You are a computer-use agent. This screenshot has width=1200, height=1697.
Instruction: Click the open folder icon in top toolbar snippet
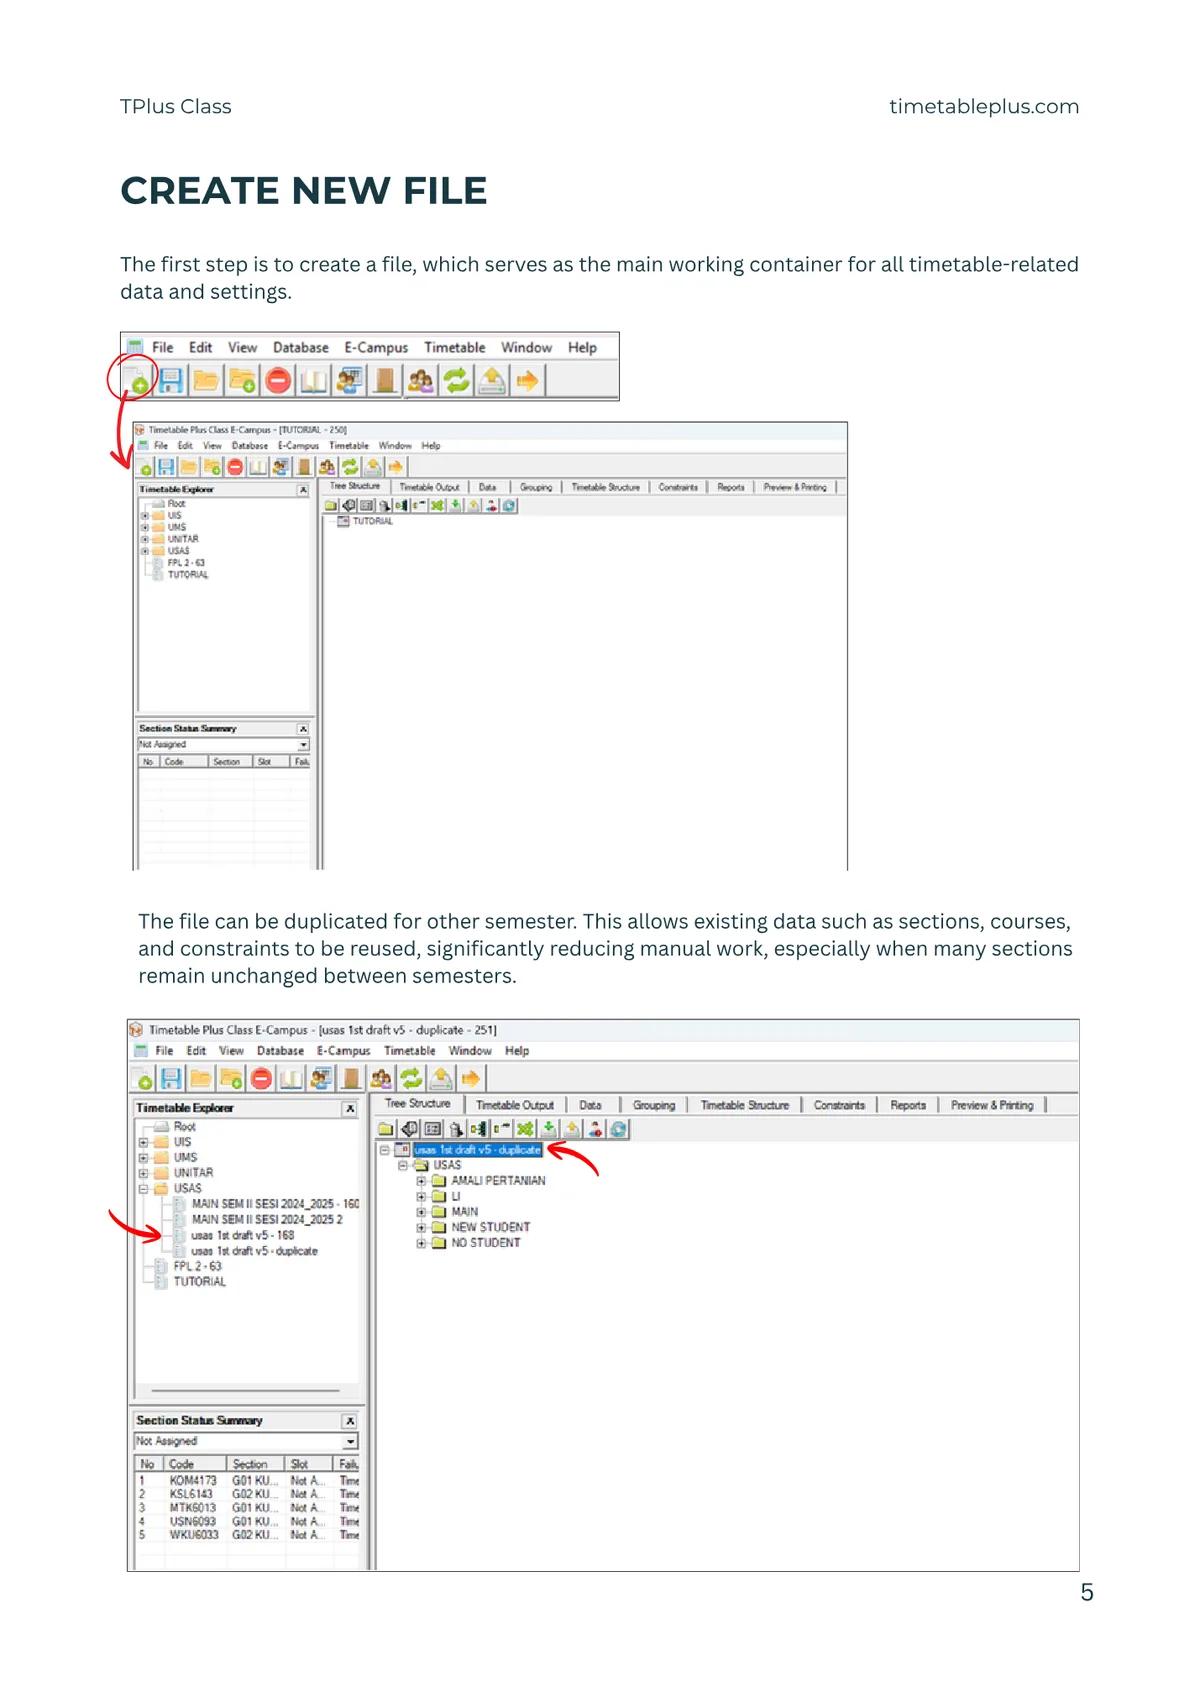tap(206, 381)
